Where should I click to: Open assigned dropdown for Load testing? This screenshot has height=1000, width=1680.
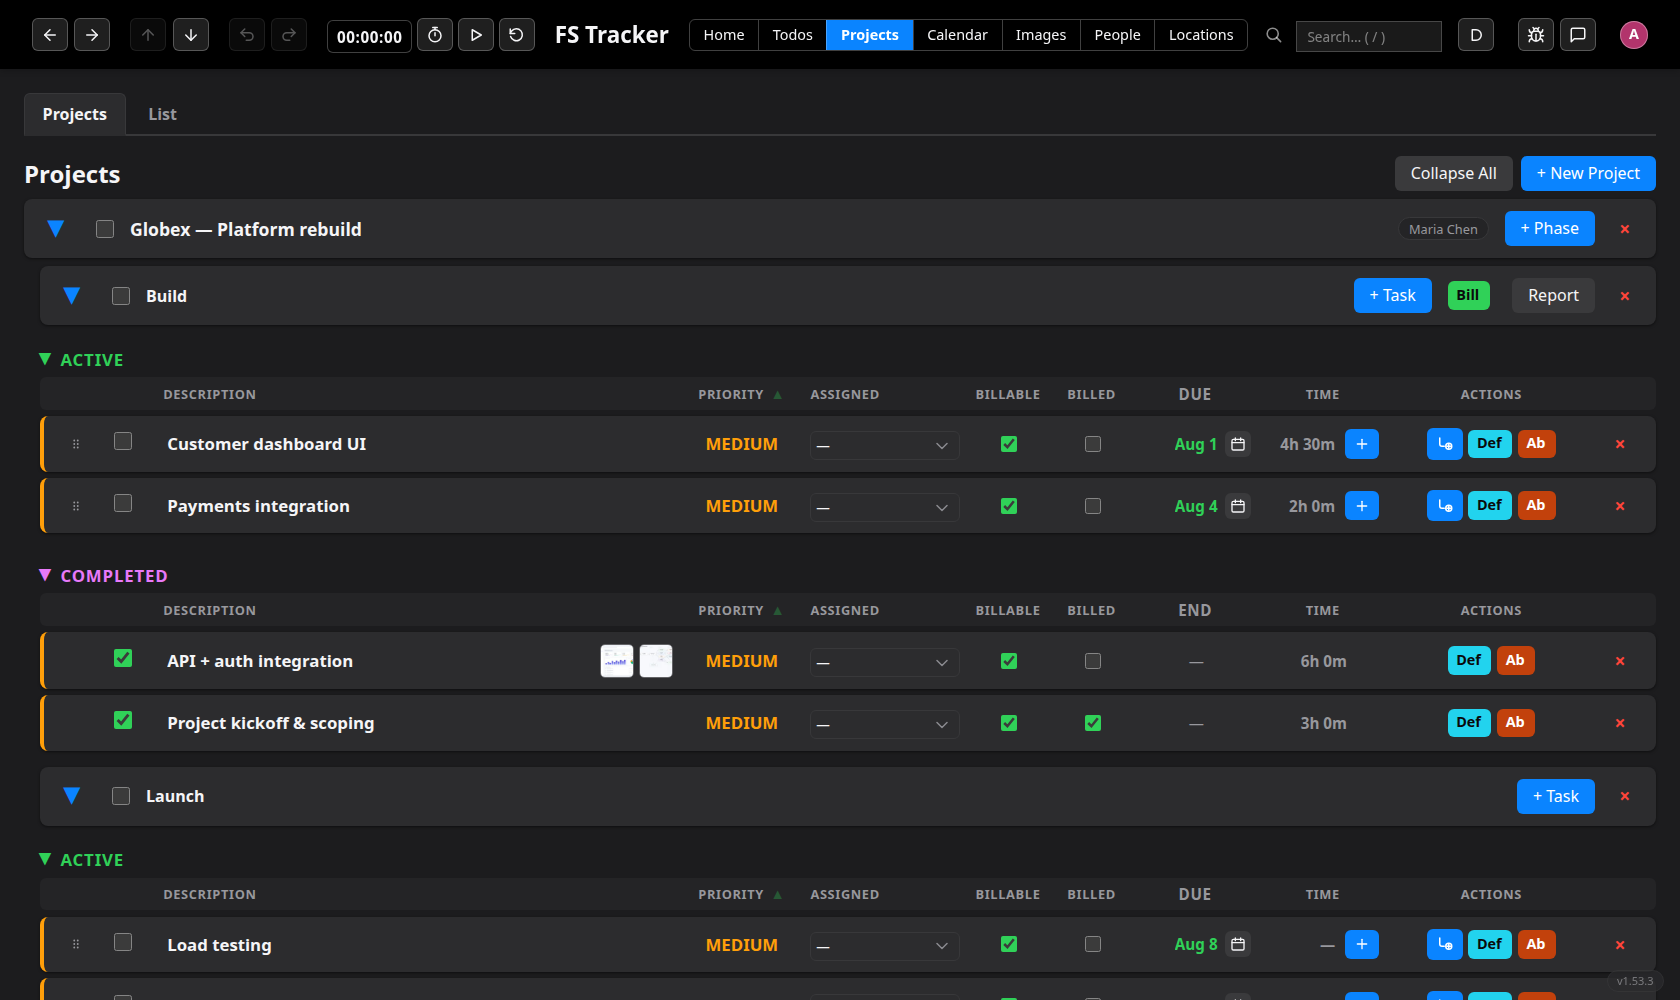(x=884, y=946)
